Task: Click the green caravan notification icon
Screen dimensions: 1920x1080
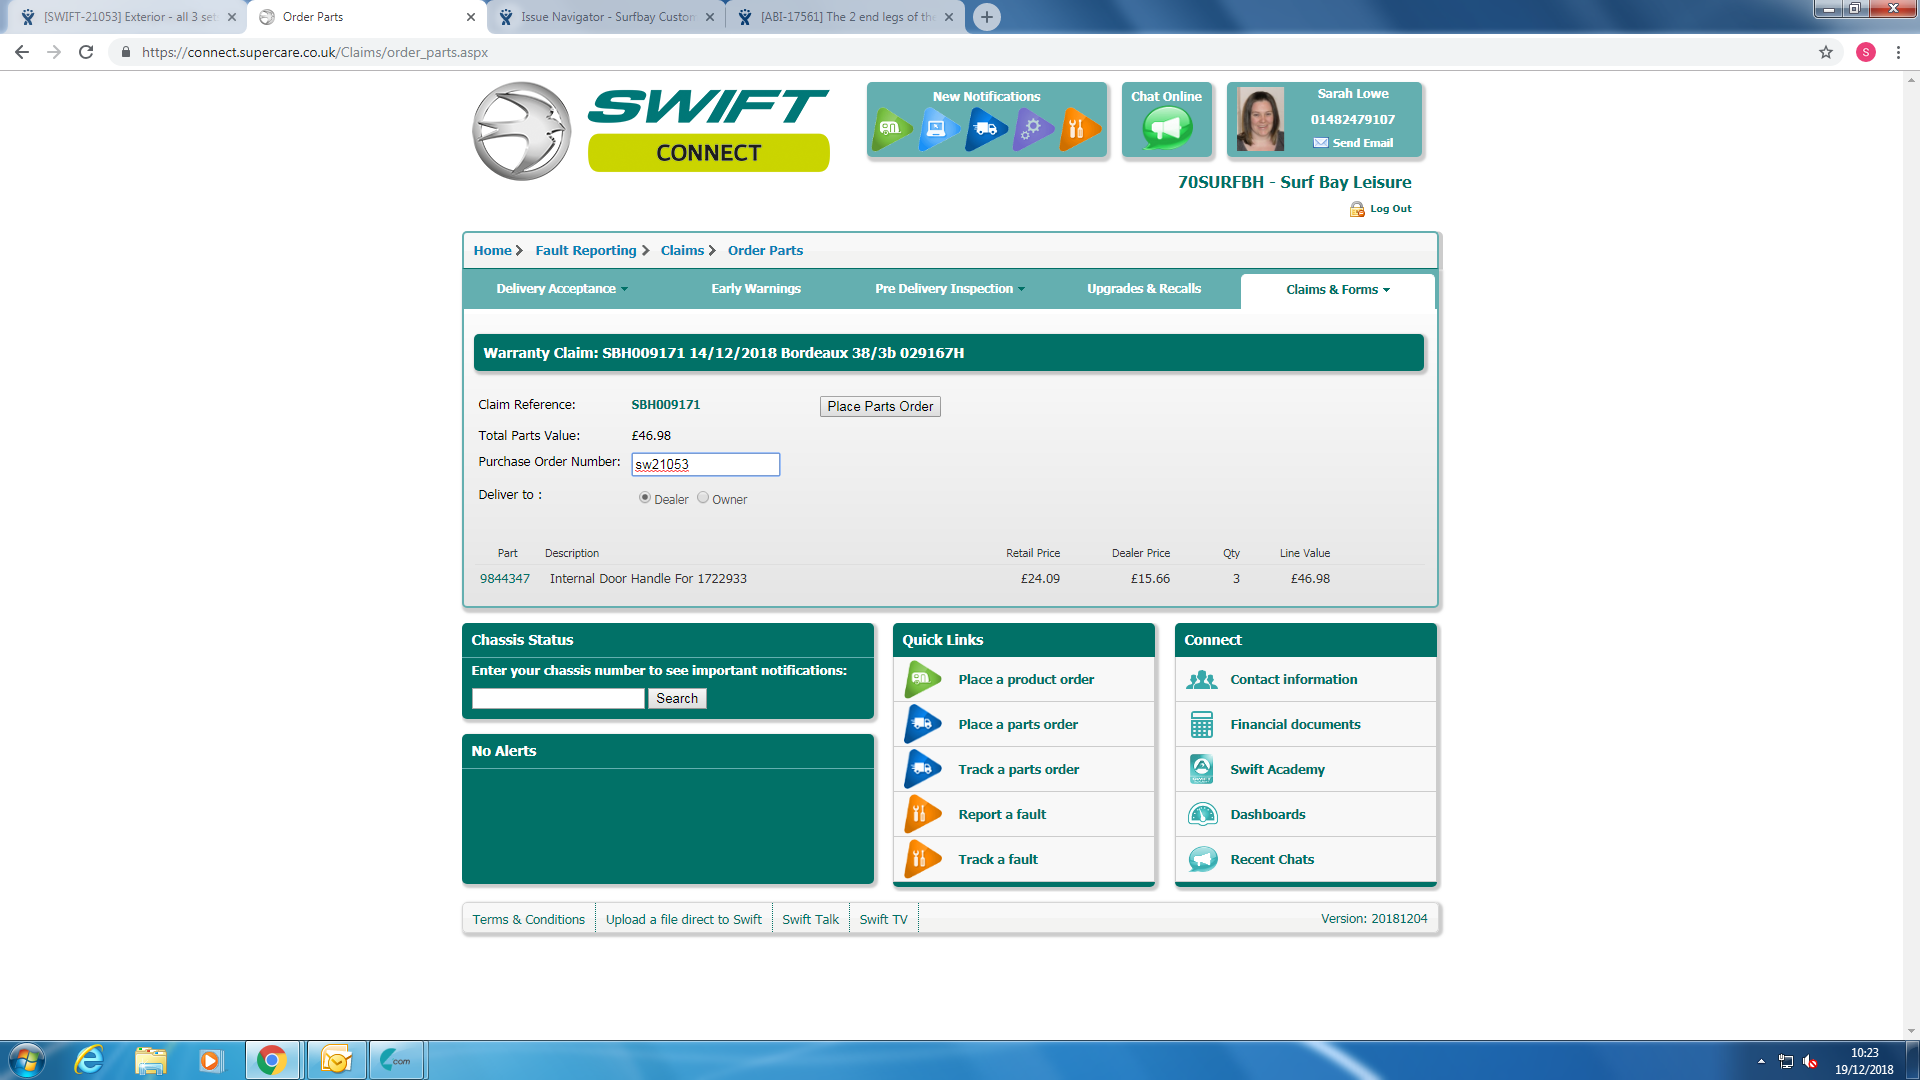Action: 891,129
